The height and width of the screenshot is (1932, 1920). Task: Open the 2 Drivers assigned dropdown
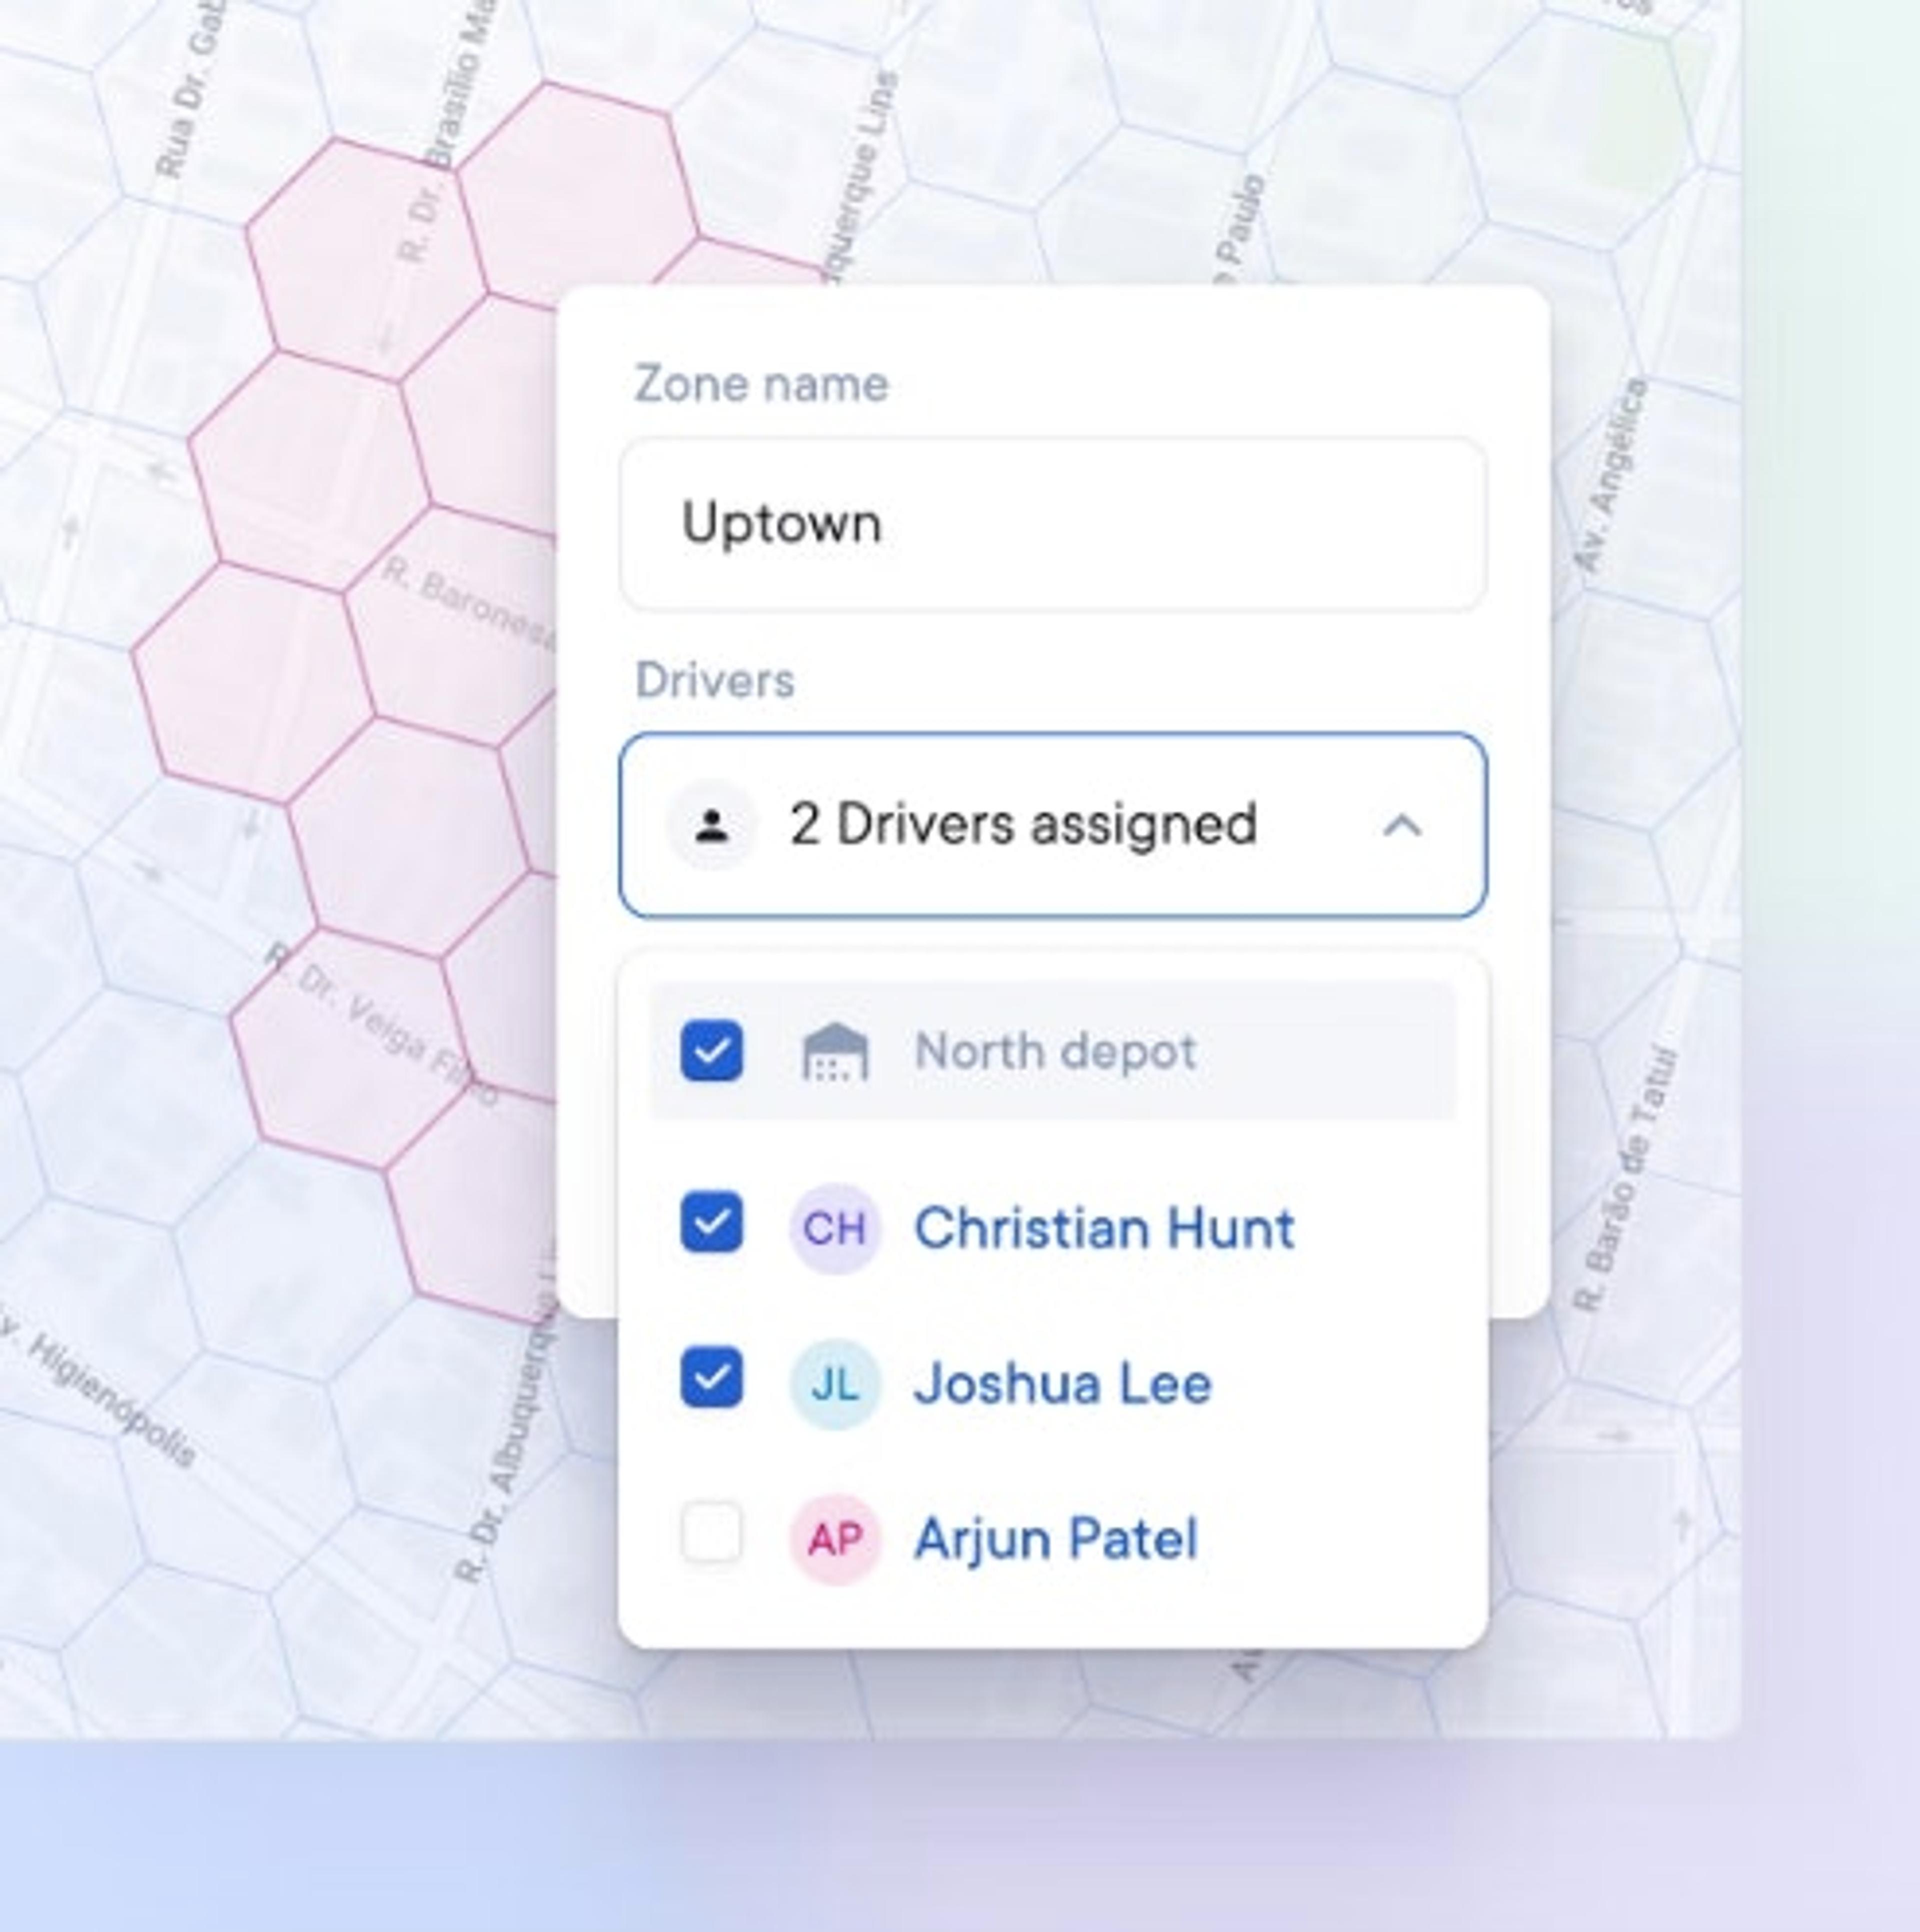(1053, 825)
